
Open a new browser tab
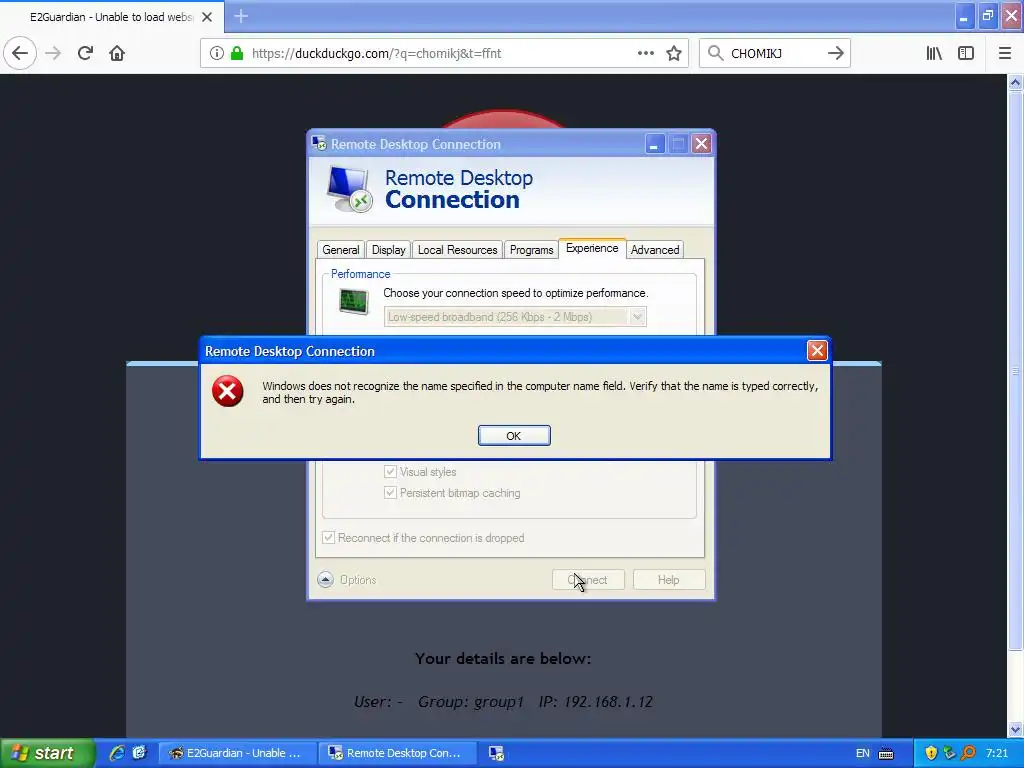(x=241, y=16)
